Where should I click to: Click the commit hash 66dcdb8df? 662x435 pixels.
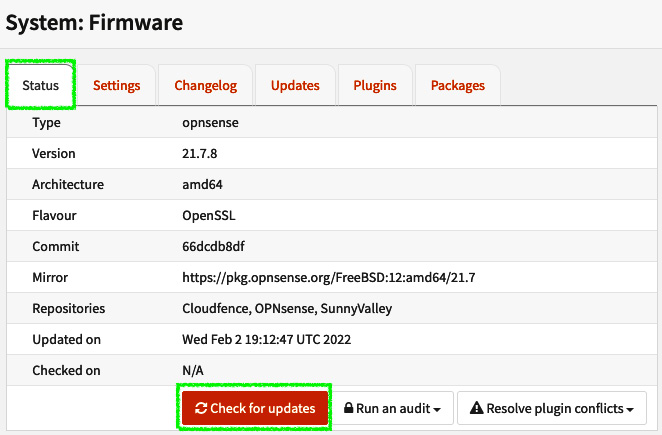pyautogui.click(x=213, y=246)
